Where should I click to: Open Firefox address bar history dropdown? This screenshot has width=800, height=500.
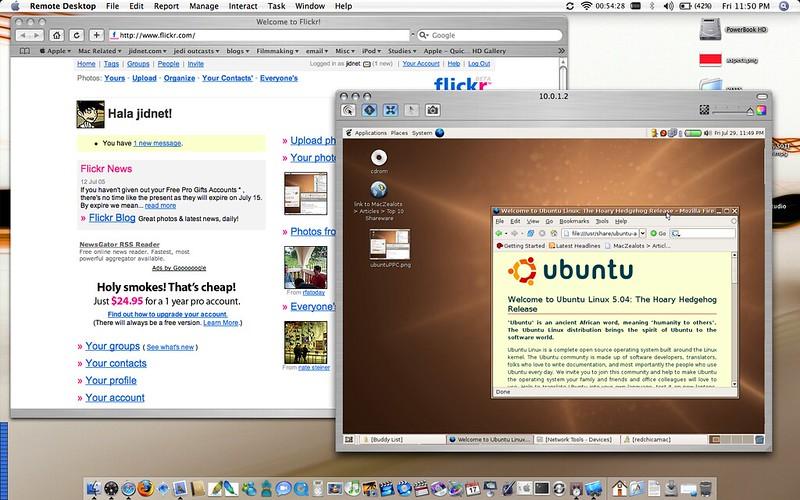coord(643,233)
